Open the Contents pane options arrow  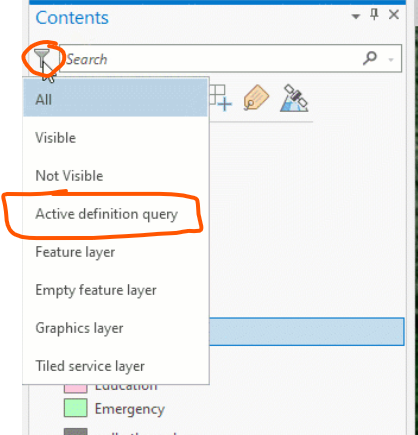tap(356, 16)
